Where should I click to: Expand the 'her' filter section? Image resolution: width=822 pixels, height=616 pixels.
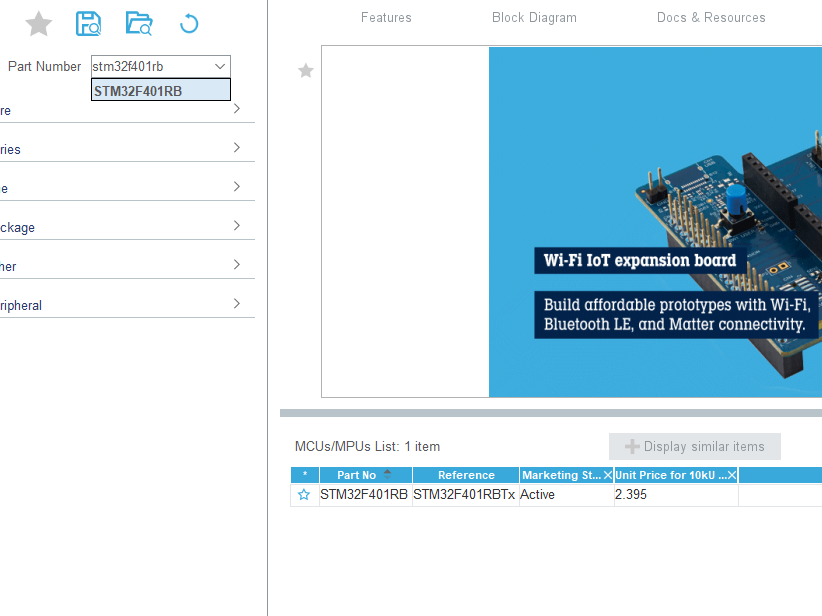[127, 265]
